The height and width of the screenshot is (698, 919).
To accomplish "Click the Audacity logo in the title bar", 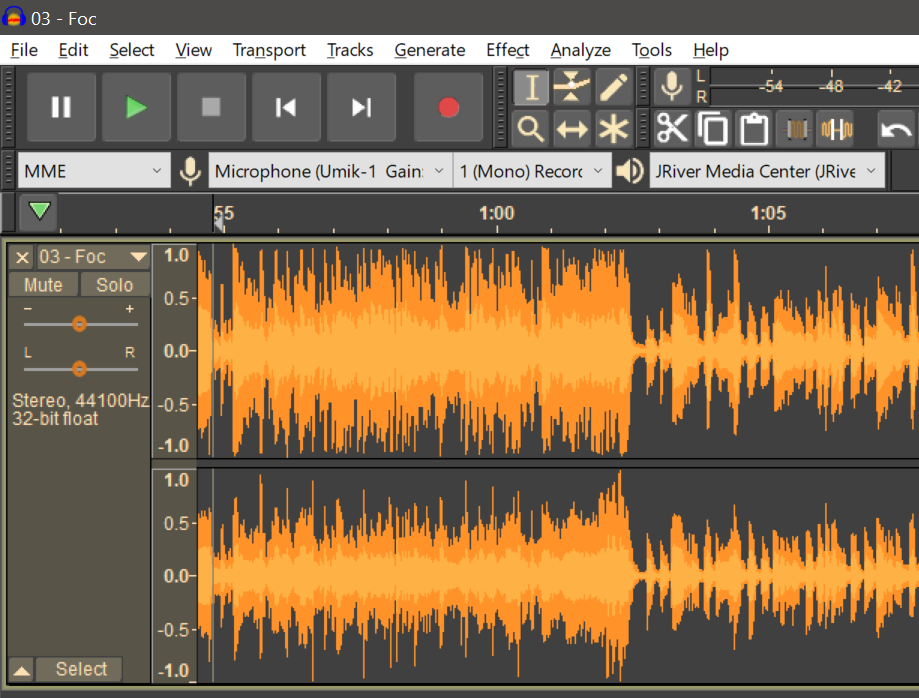I will [13, 17].
